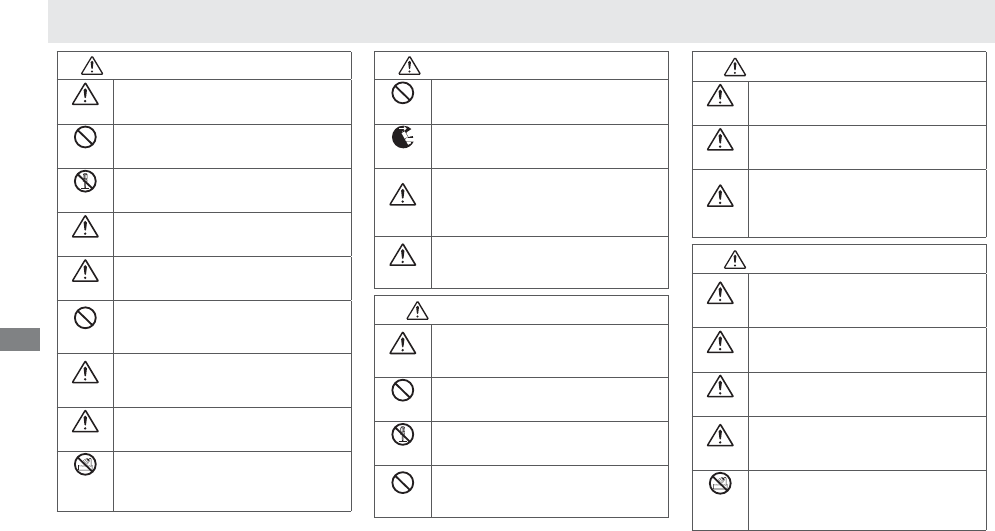
Task: Click the gray title bar across the top
Action: point(520,21)
